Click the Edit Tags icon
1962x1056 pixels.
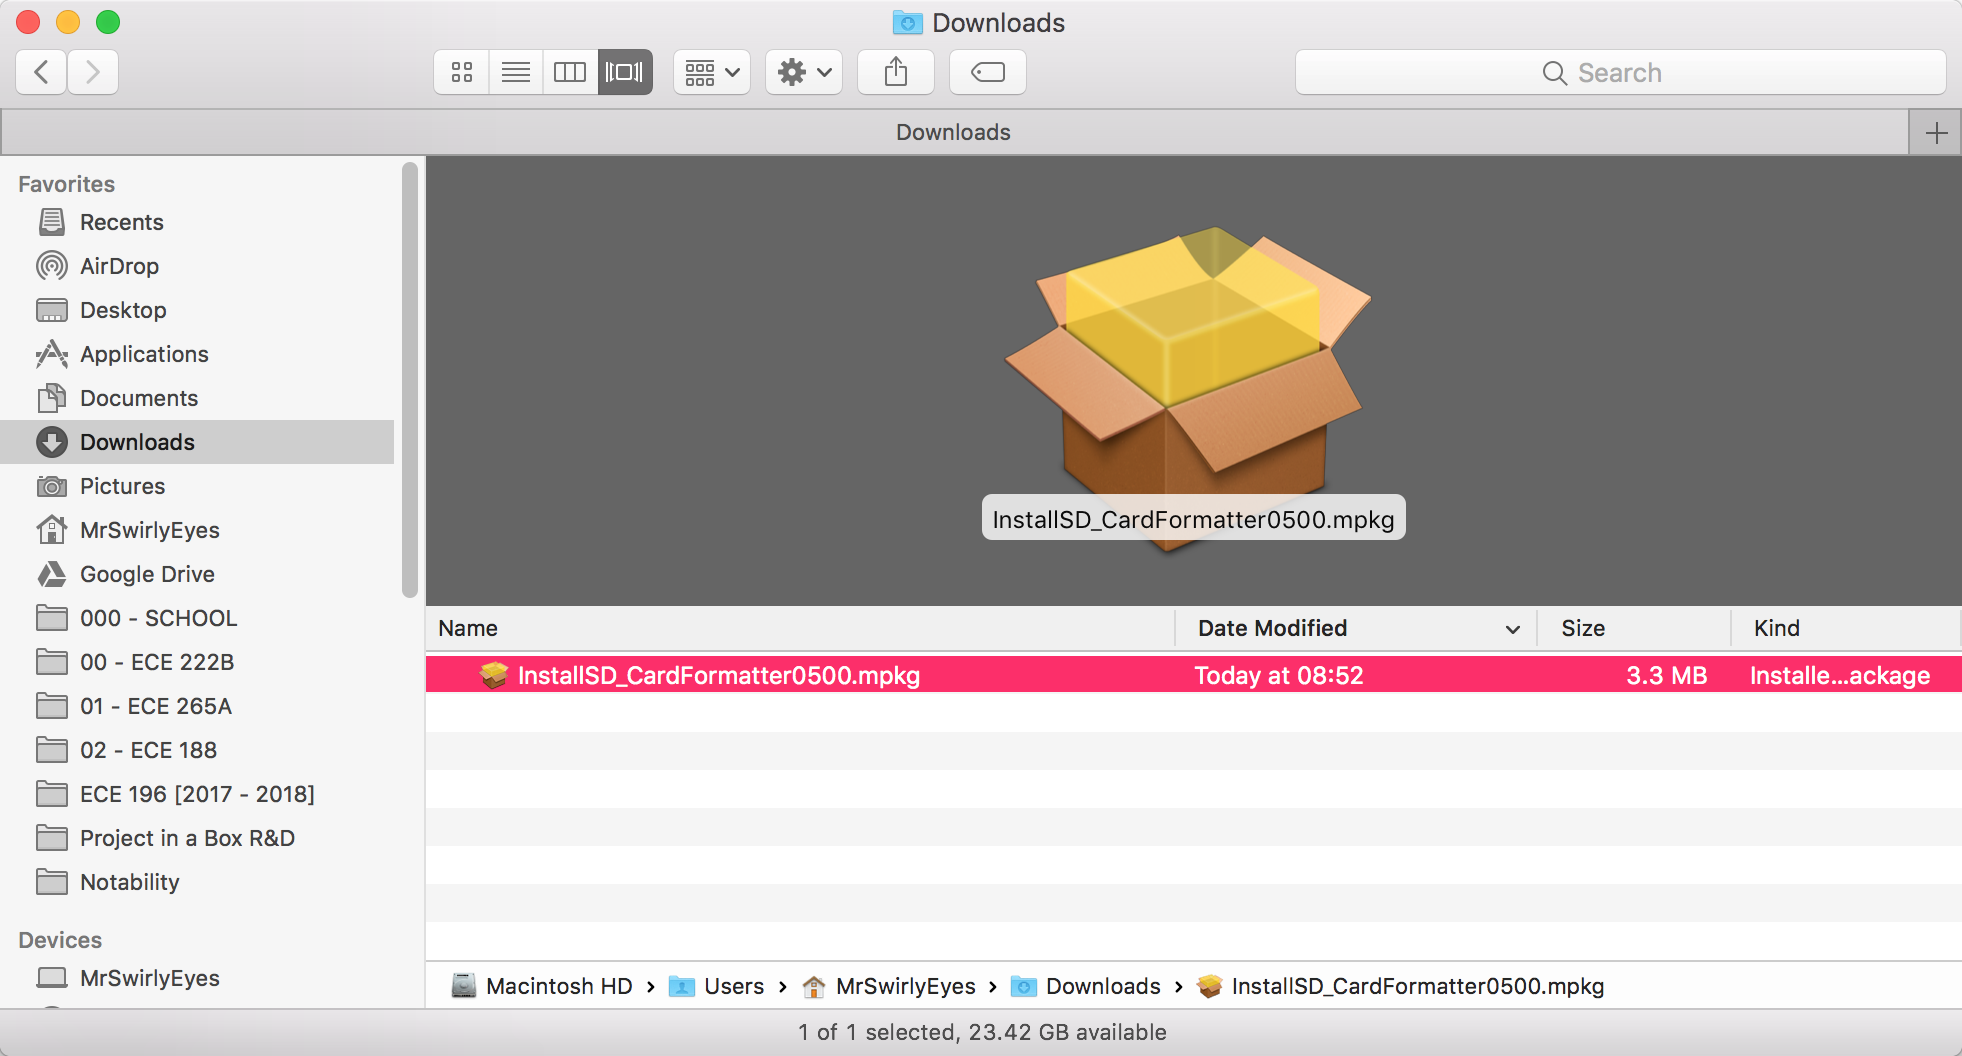pyautogui.click(x=988, y=72)
